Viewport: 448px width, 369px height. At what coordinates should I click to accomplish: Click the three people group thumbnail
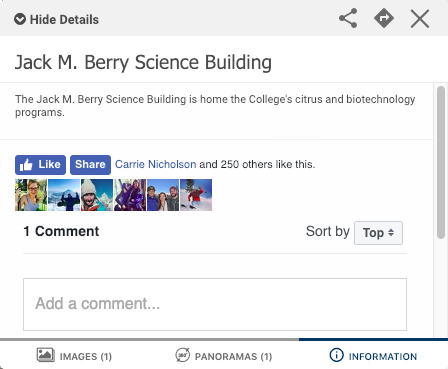point(163,195)
